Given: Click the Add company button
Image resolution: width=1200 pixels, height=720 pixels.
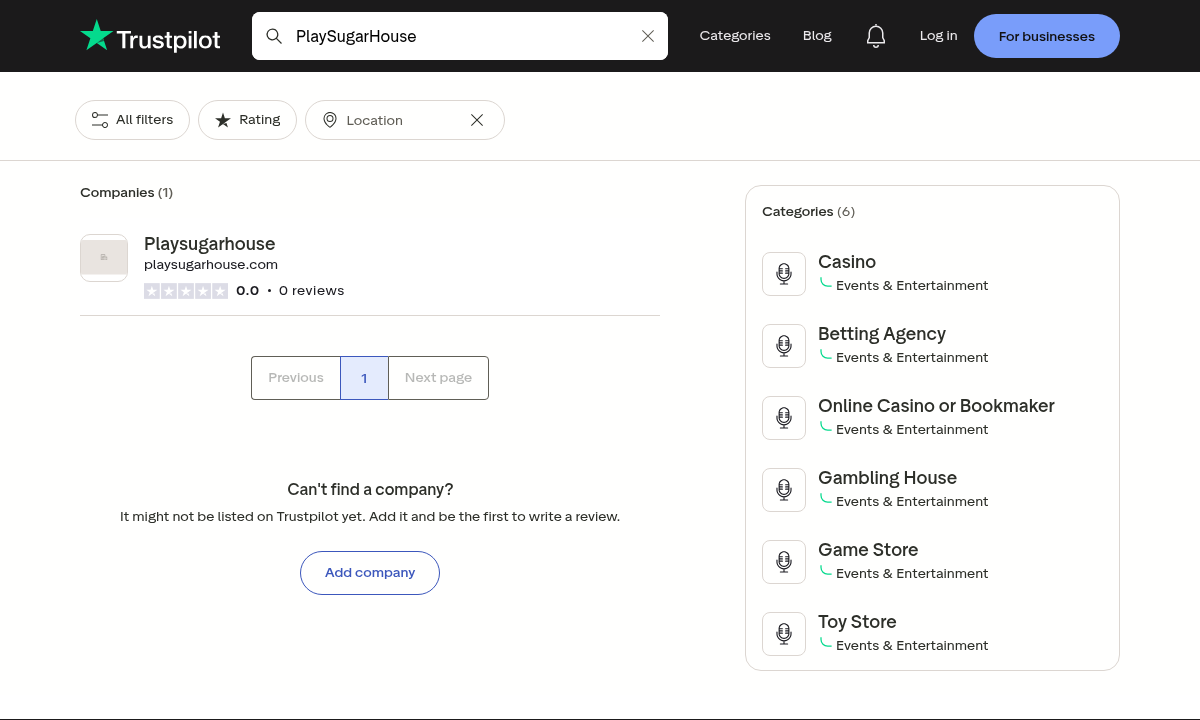Looking at the screenshot, I should point(370,573).
